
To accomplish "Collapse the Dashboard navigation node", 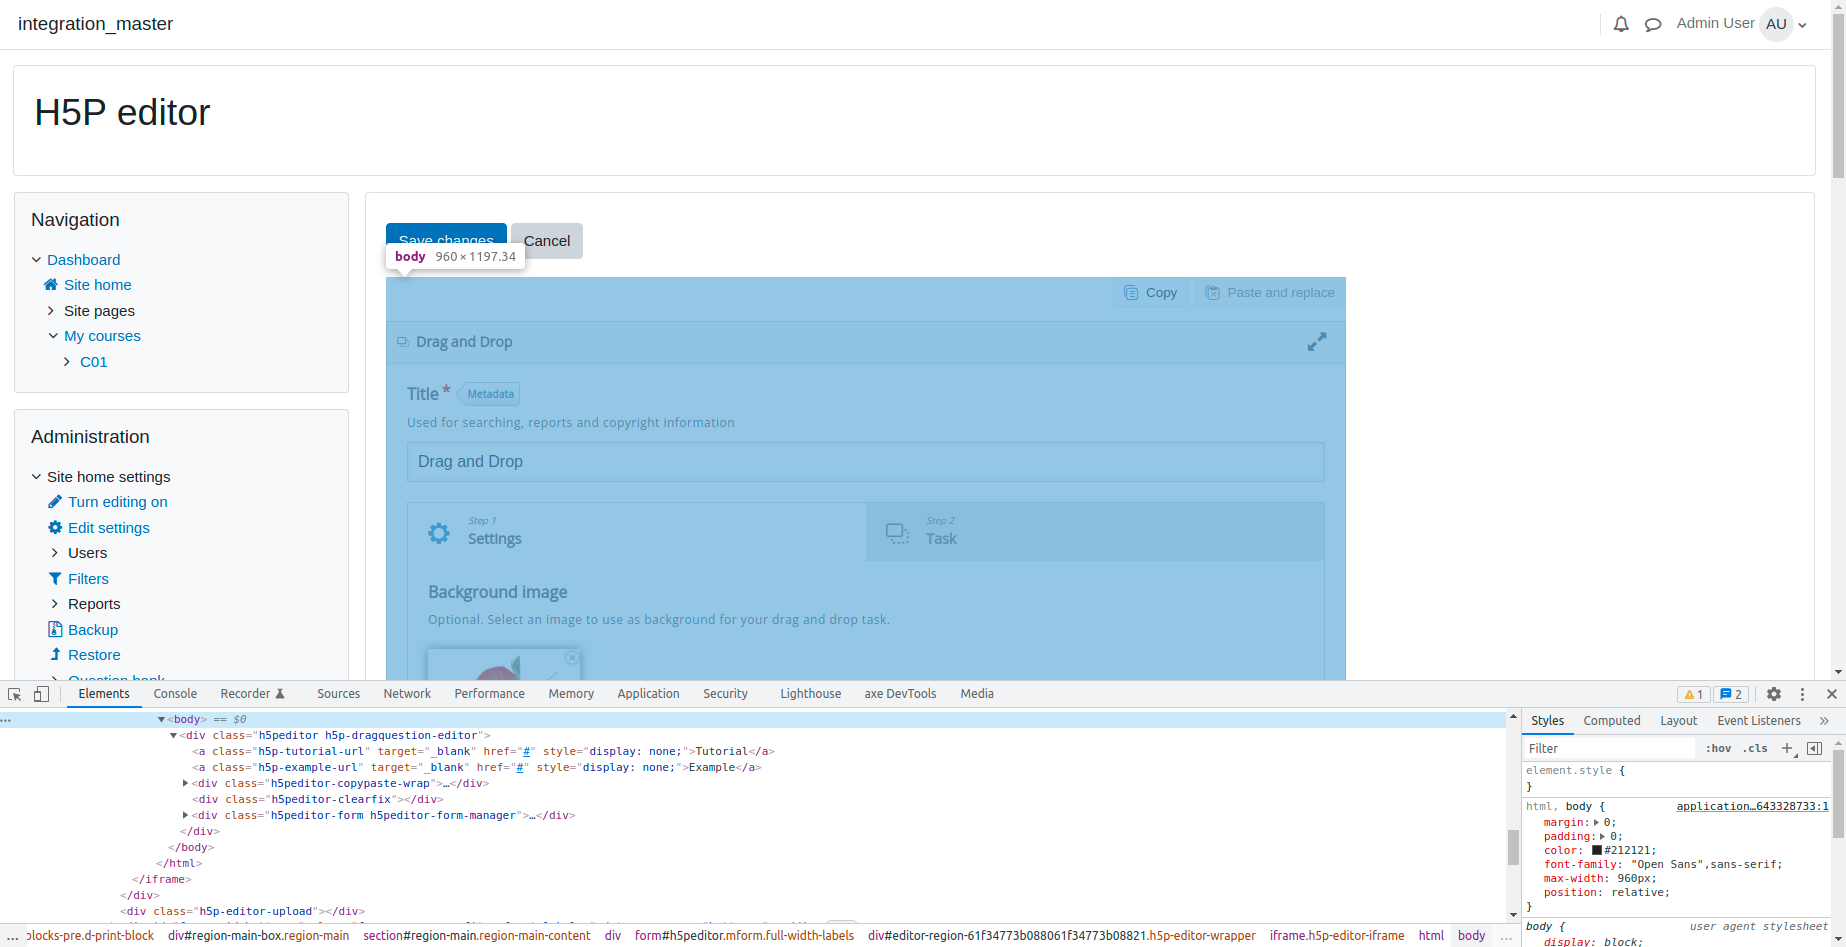I will (x=37, y=260).
